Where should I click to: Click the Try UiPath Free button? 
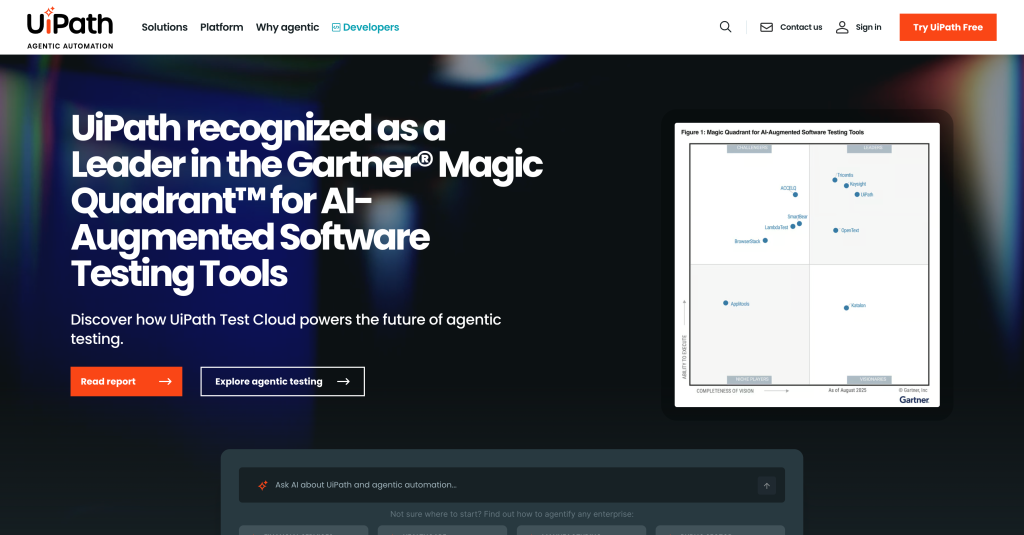(948, 27)
